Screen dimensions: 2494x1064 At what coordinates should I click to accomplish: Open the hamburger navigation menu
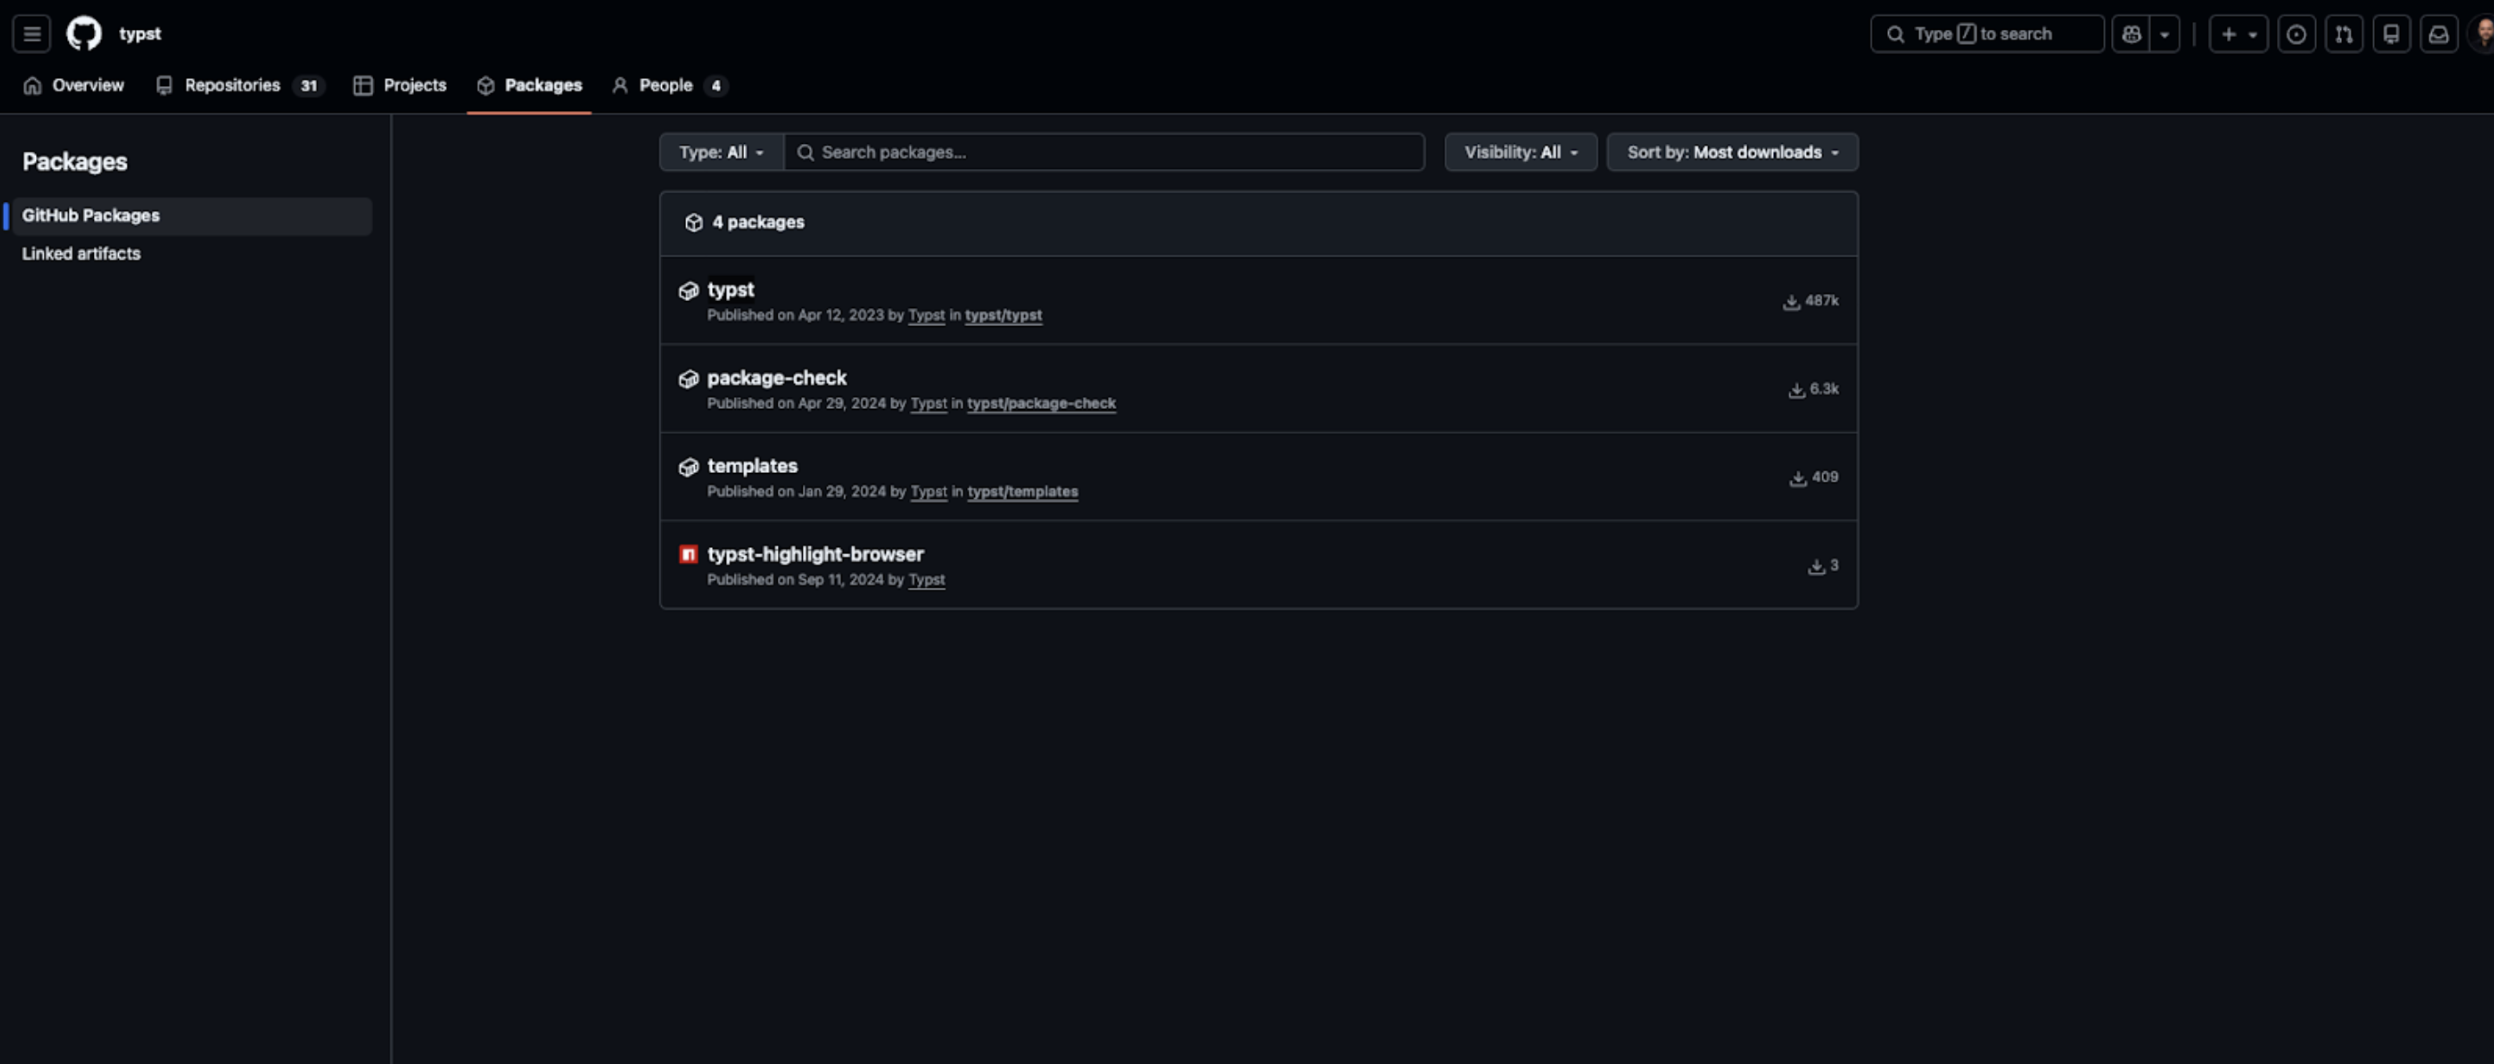coord(32,34)
